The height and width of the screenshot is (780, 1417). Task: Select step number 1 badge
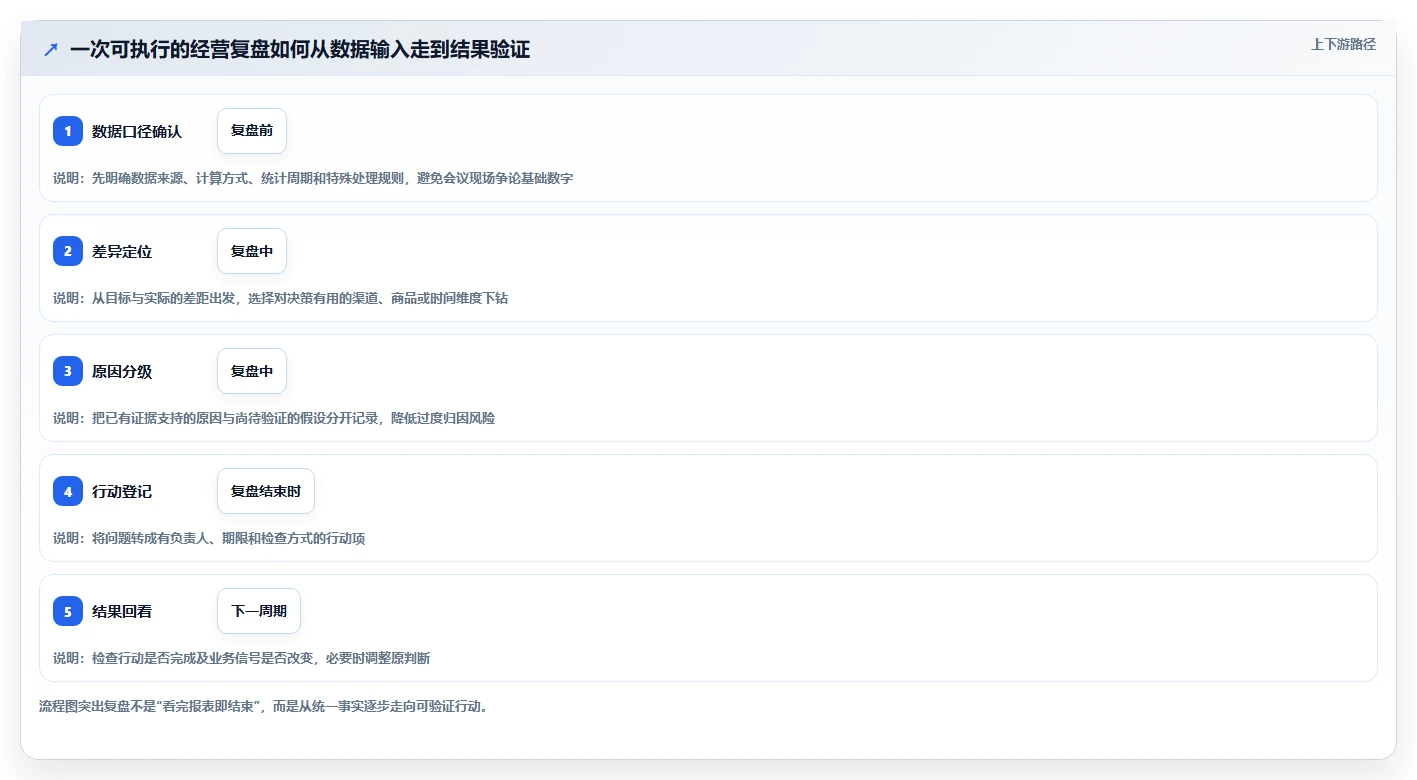tap(68, 131)
